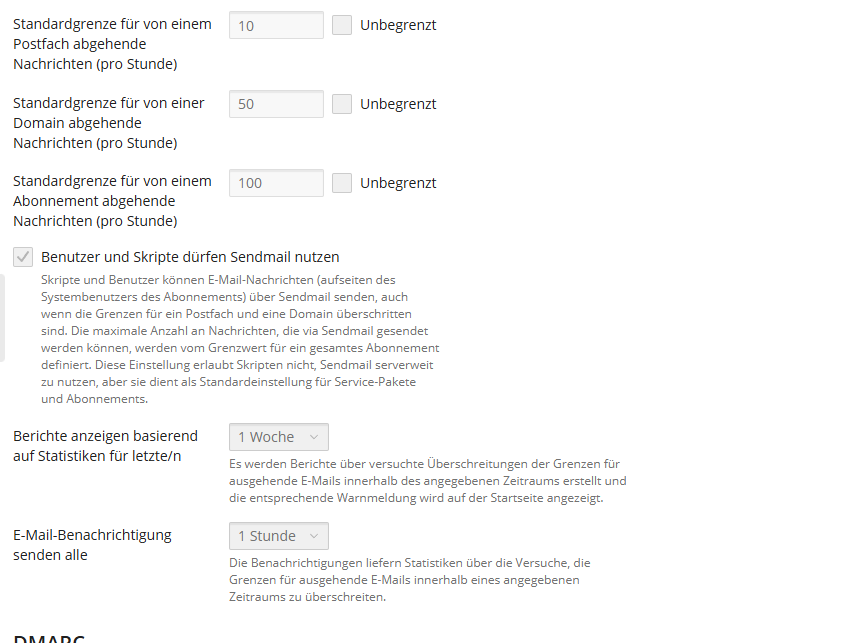Select the subscription limit field showing 100
This screenshot has height=643, width=851.
pos(276,183)
